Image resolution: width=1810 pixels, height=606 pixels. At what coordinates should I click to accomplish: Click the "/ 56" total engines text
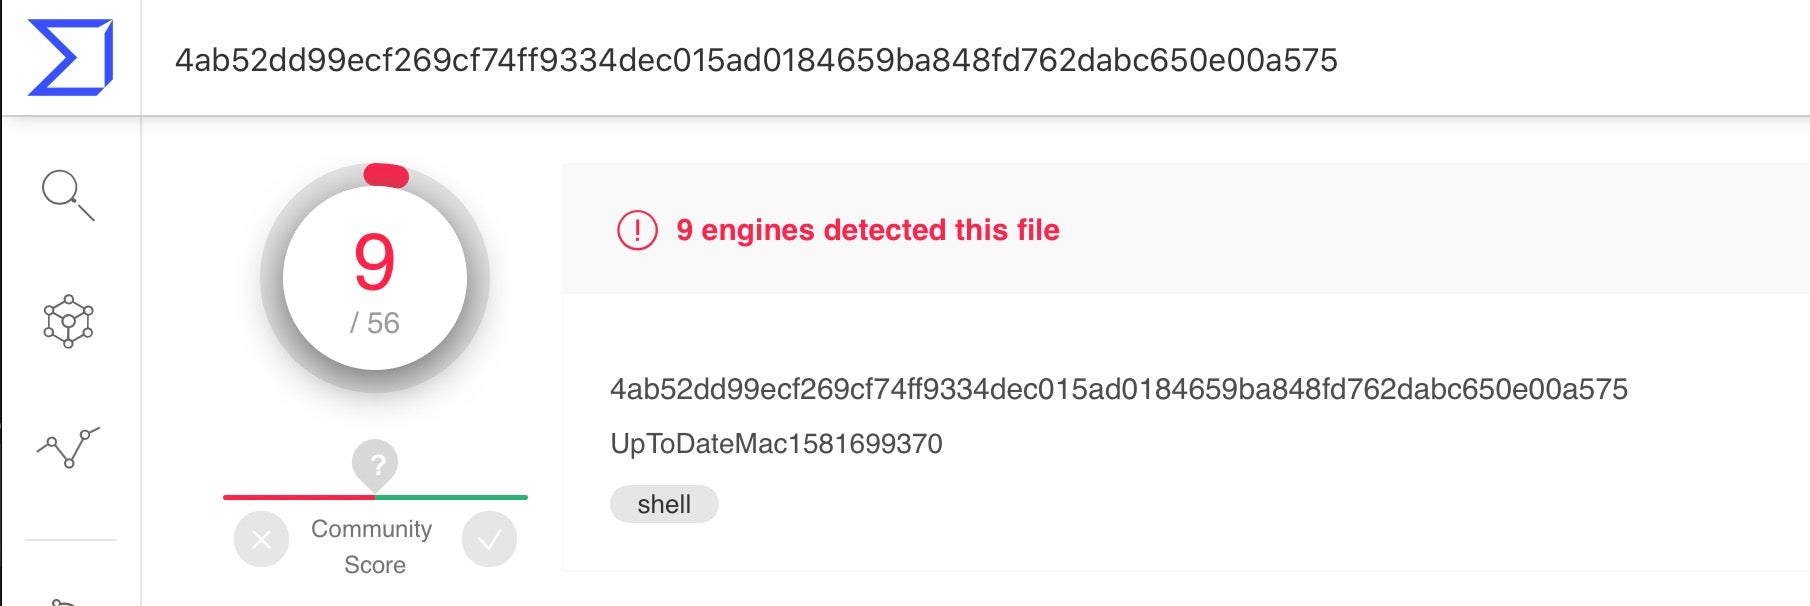point(375,323)
